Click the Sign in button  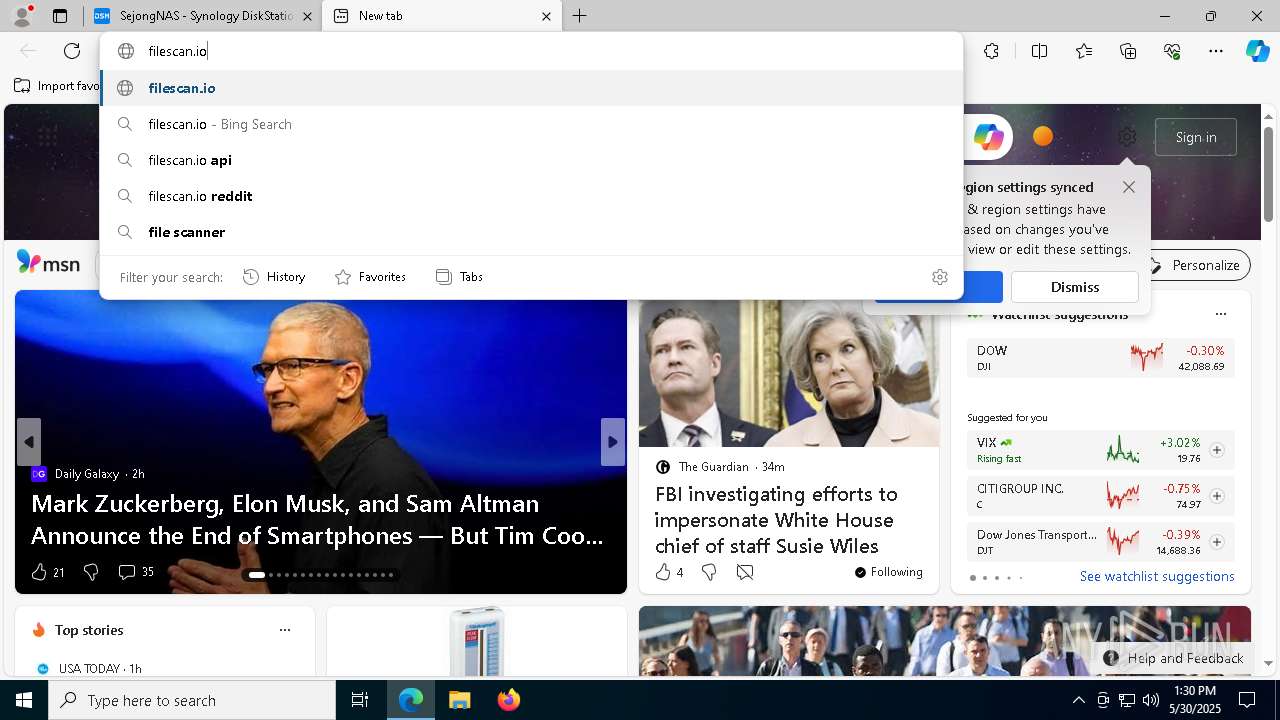point(1196,137)
